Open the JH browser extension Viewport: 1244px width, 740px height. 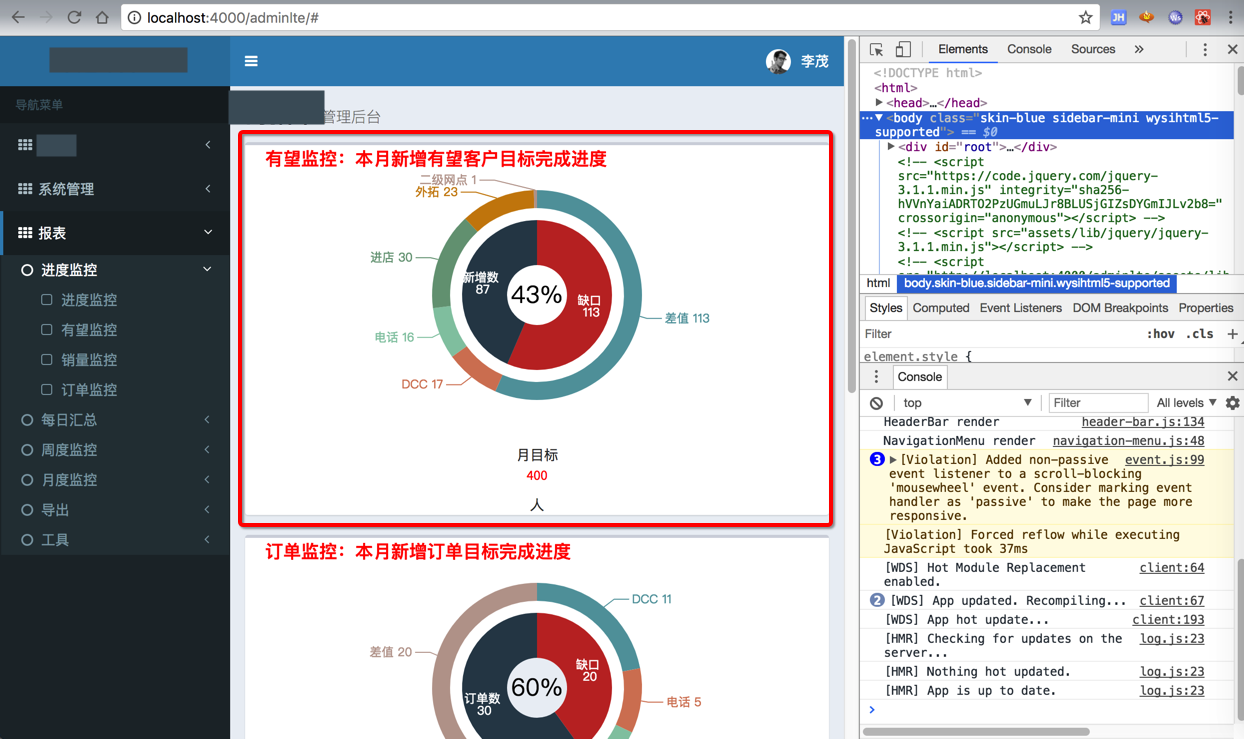1119,17
